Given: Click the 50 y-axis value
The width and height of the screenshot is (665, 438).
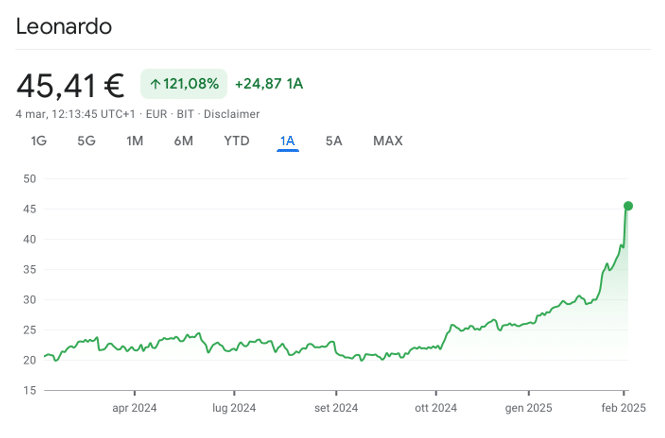Looking at the screenshot, I should point(30,179).
